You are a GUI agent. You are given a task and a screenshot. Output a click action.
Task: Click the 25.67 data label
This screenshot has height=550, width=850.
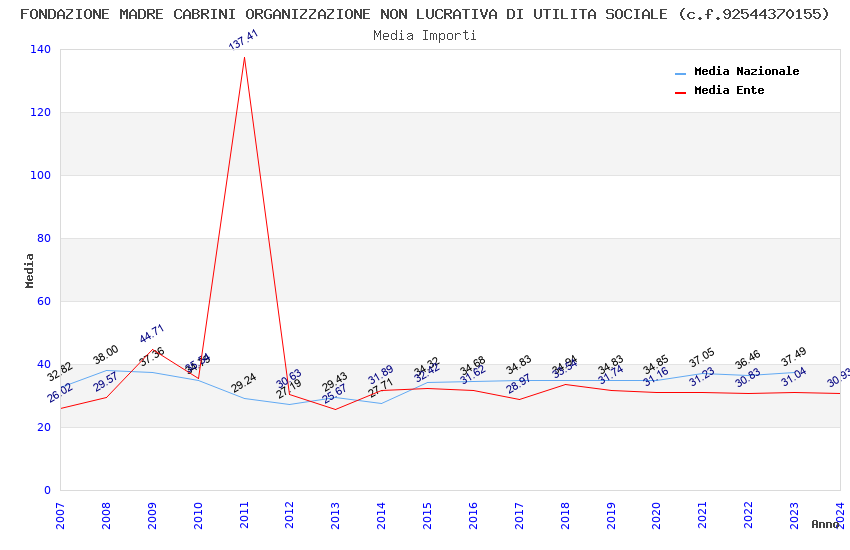pyautogui.click(x=334, y=394)
